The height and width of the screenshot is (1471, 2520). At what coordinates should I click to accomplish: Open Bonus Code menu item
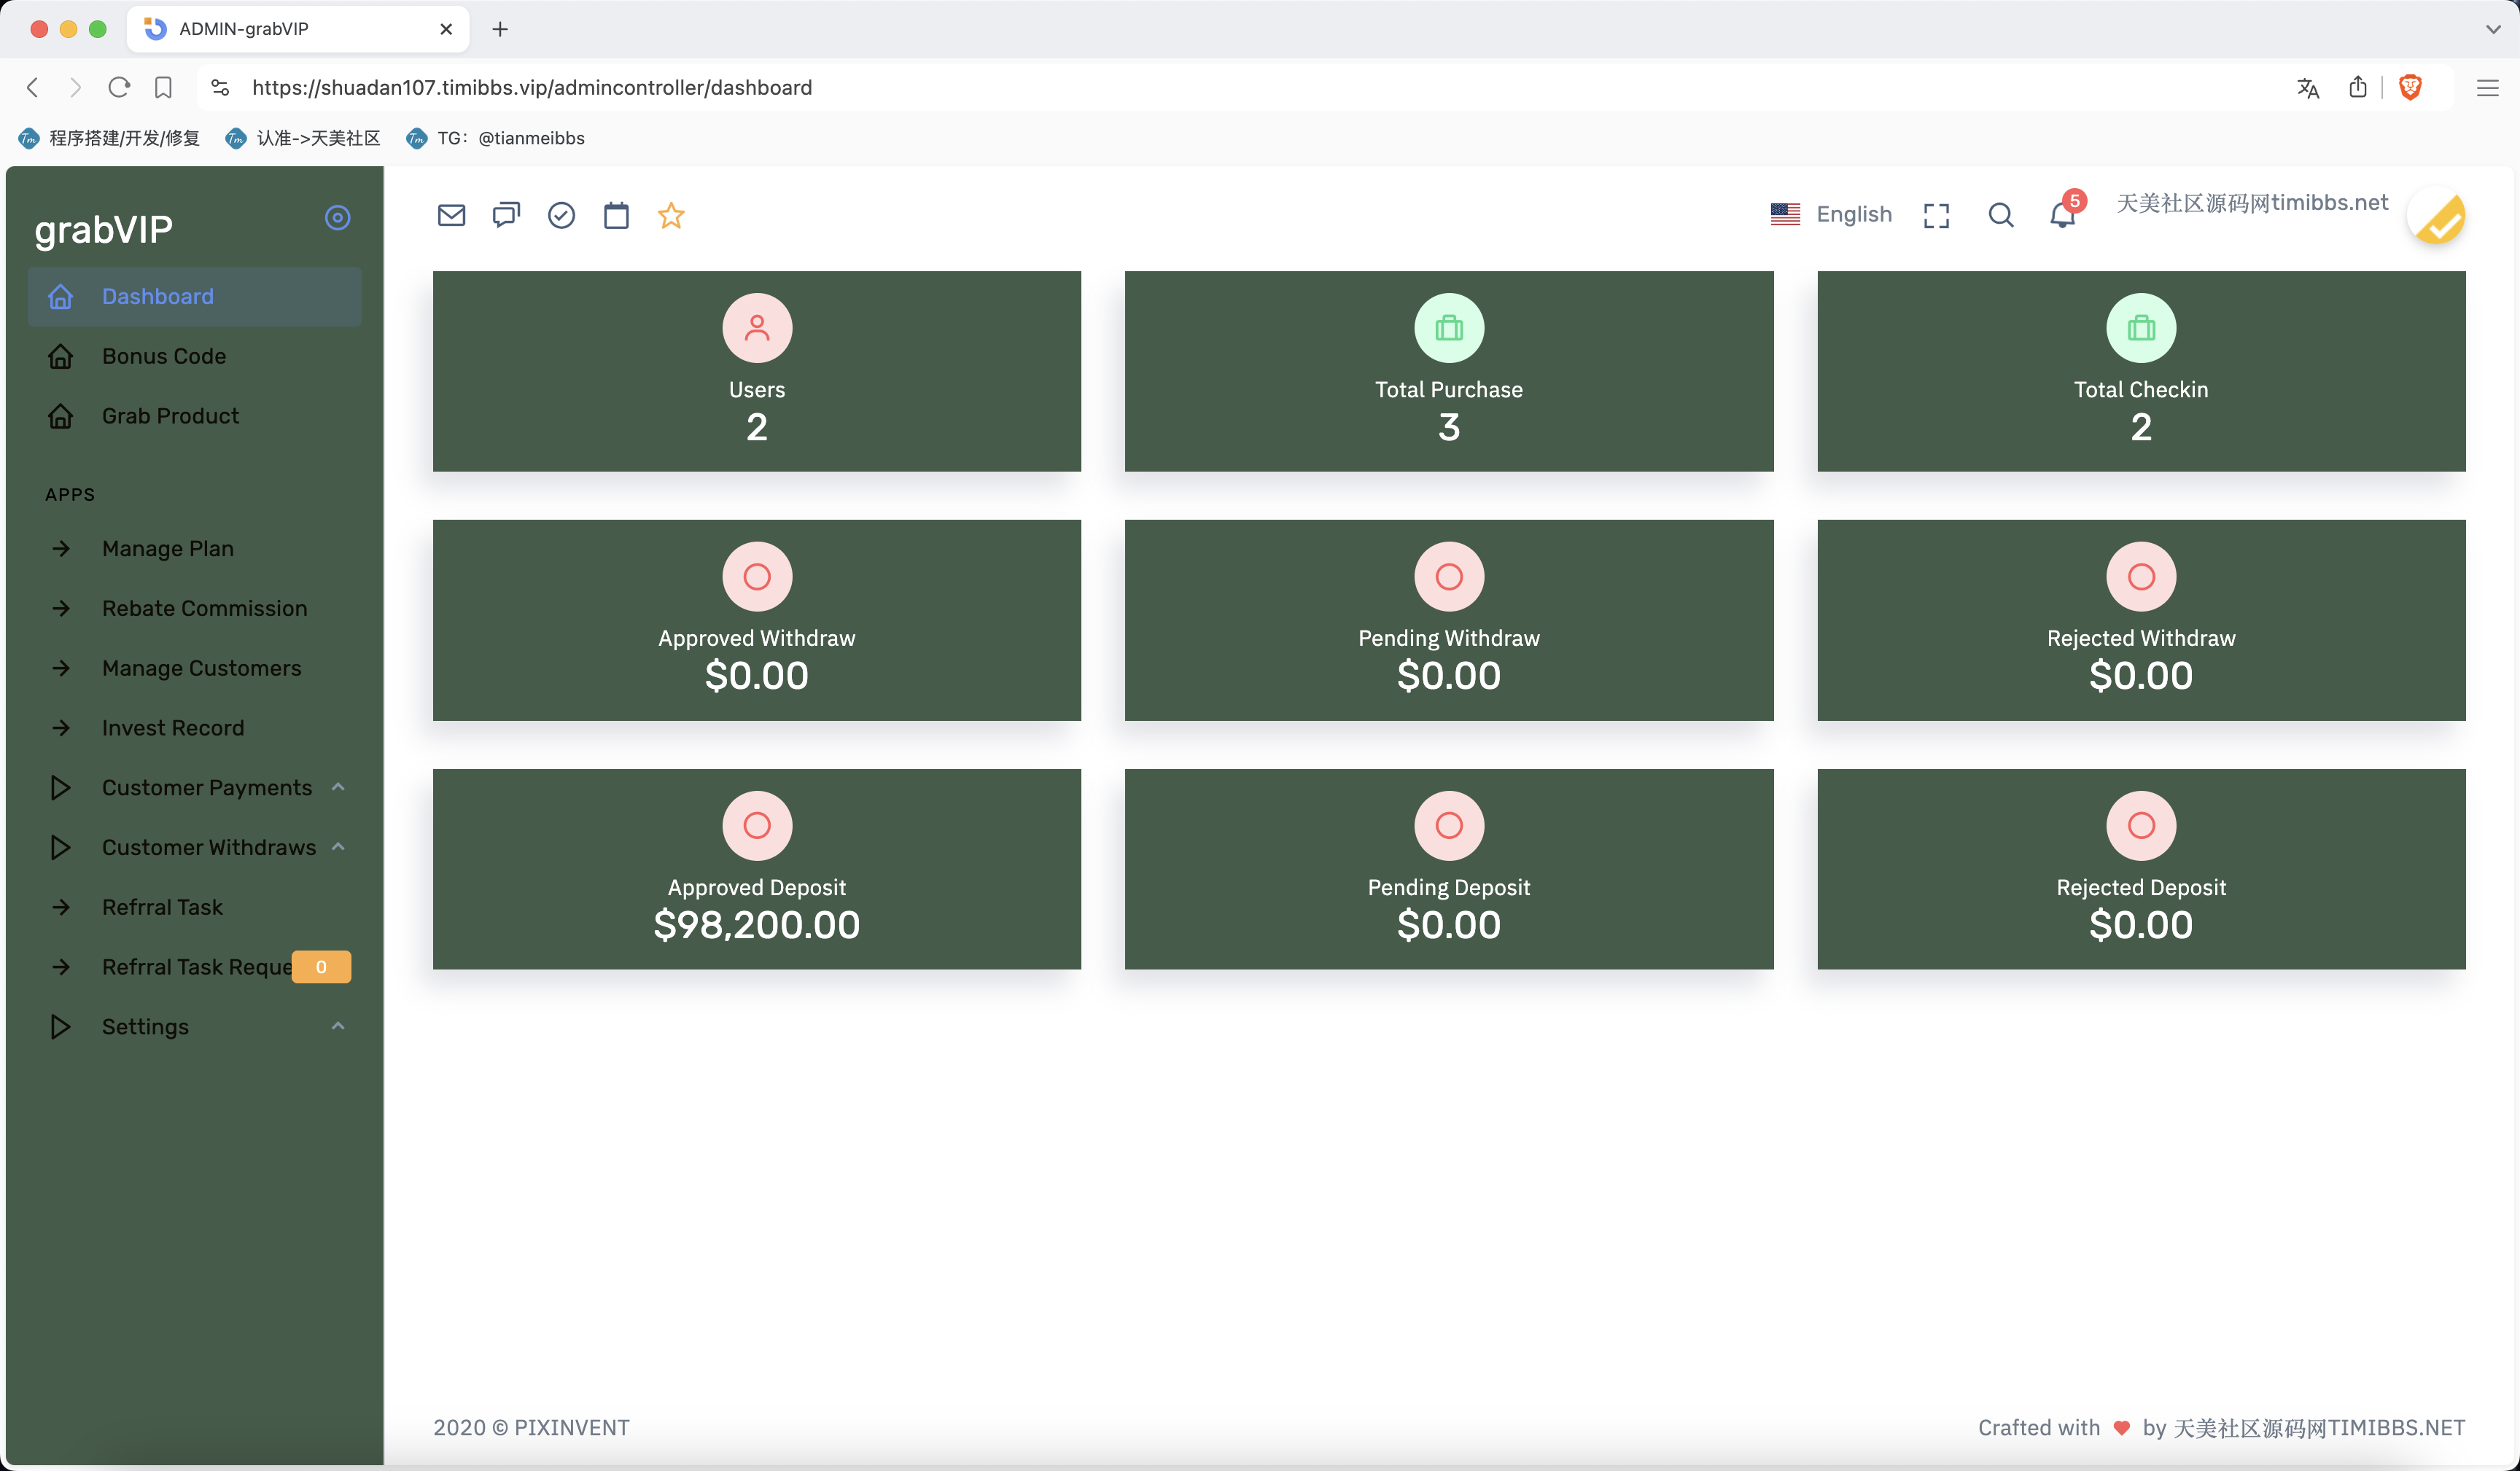195,356
